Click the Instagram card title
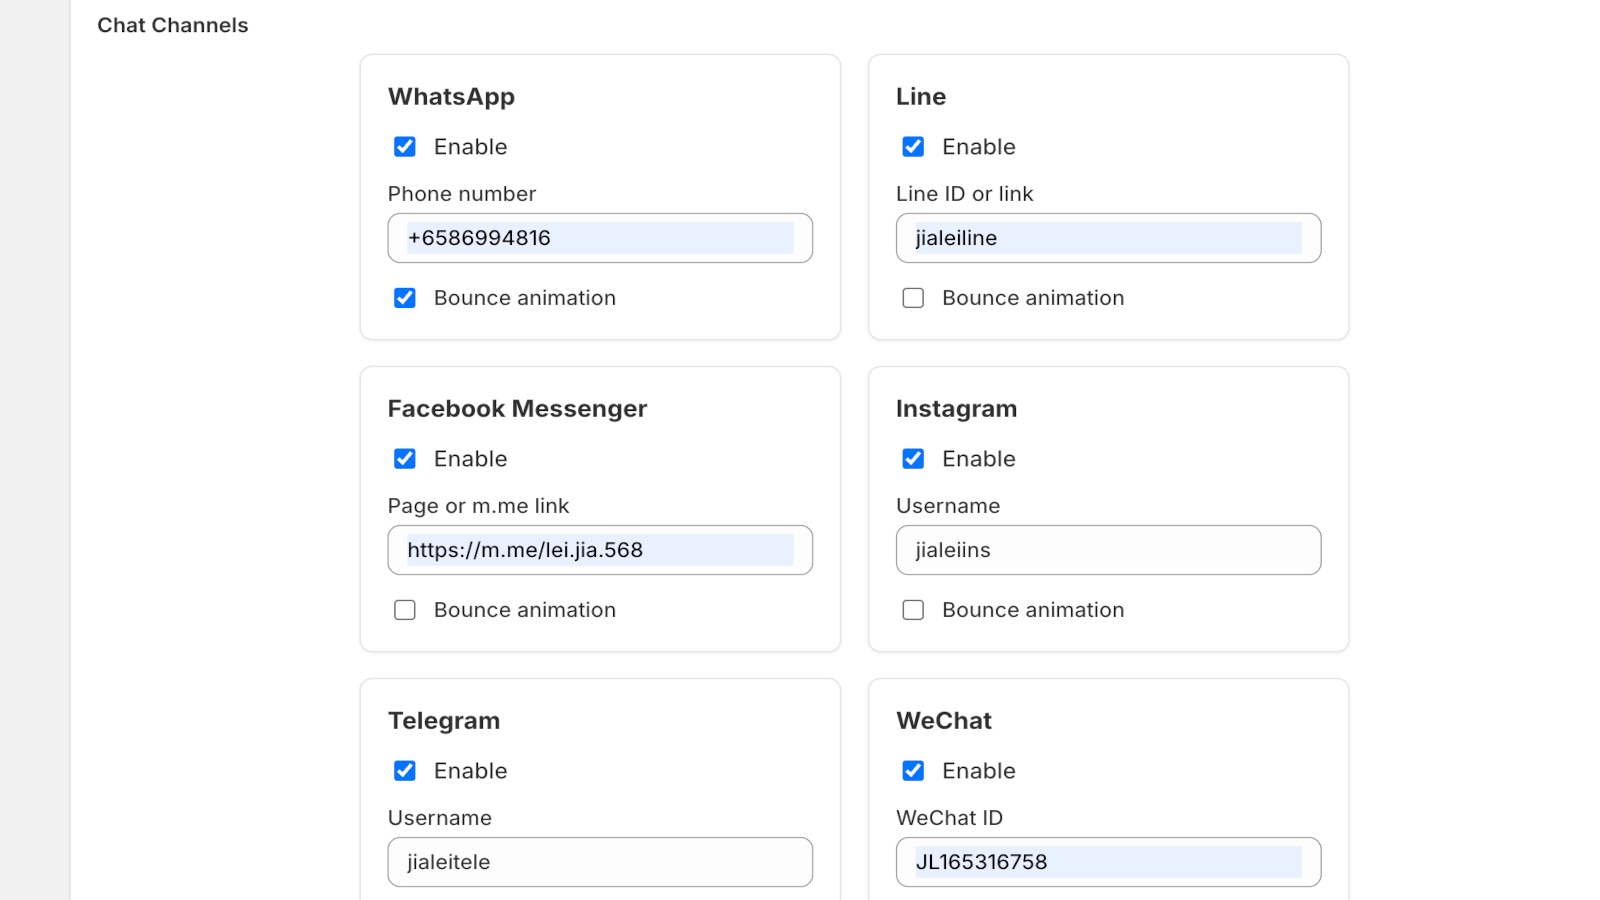This screenshot has height=900, width=1600. click(x=957, y=409)
